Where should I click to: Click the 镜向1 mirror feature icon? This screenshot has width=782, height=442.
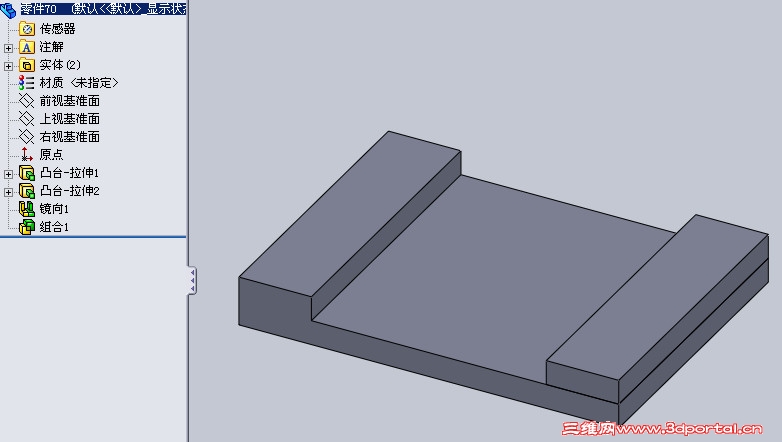[x=27, y=209]
